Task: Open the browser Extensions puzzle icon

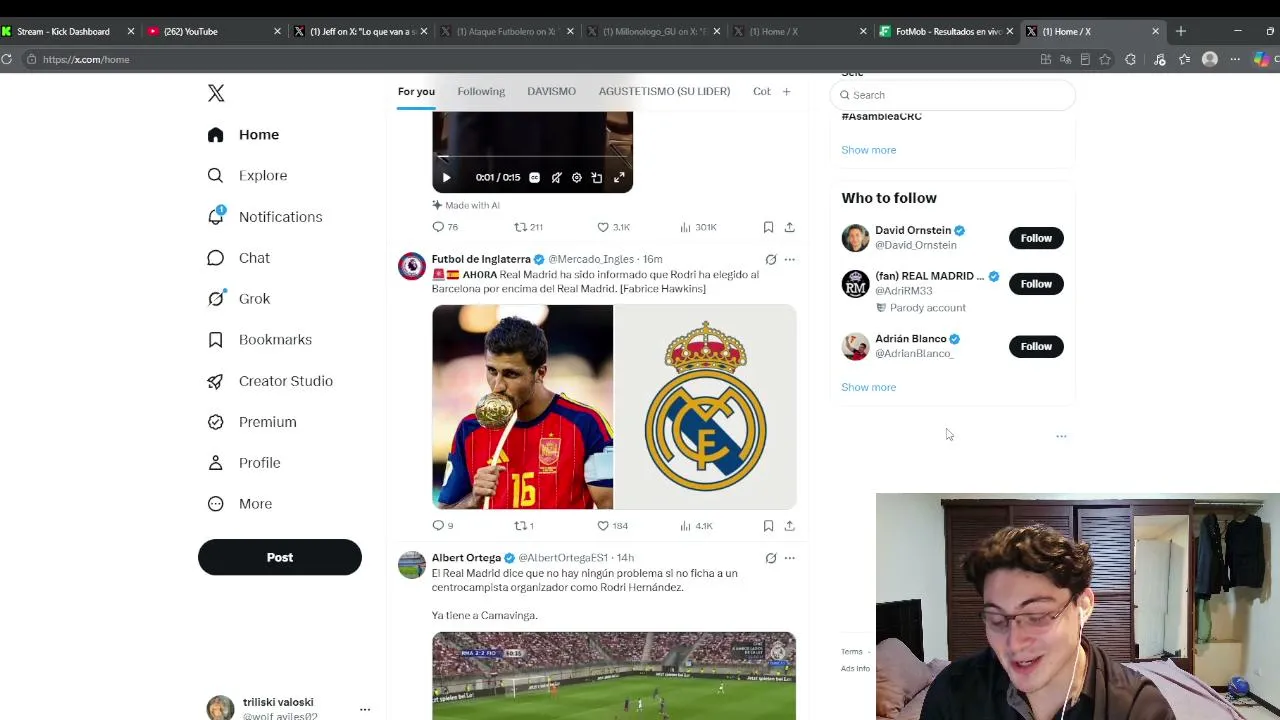Action: coord(1131,59)
